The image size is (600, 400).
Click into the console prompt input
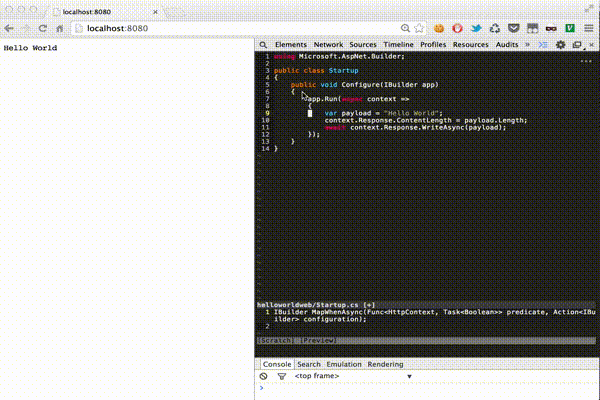pos(429,388)
